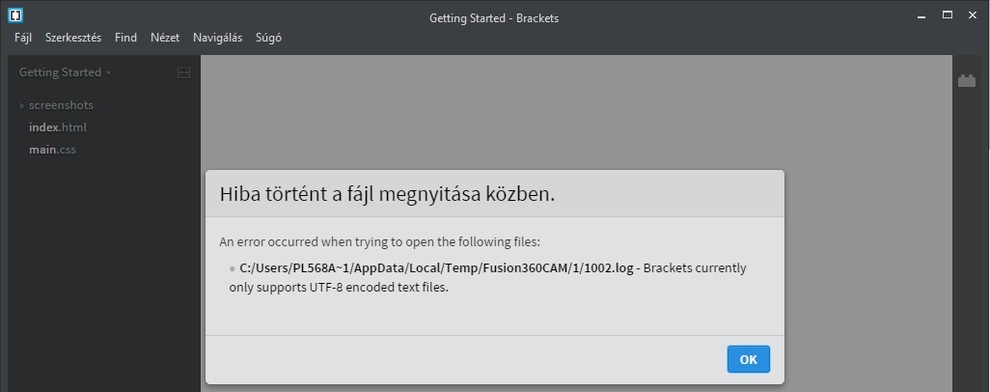Open the Getting Started project dropdown
This screenshot has height=392, width=990.
pyautogui.click(x=65, y=73)
